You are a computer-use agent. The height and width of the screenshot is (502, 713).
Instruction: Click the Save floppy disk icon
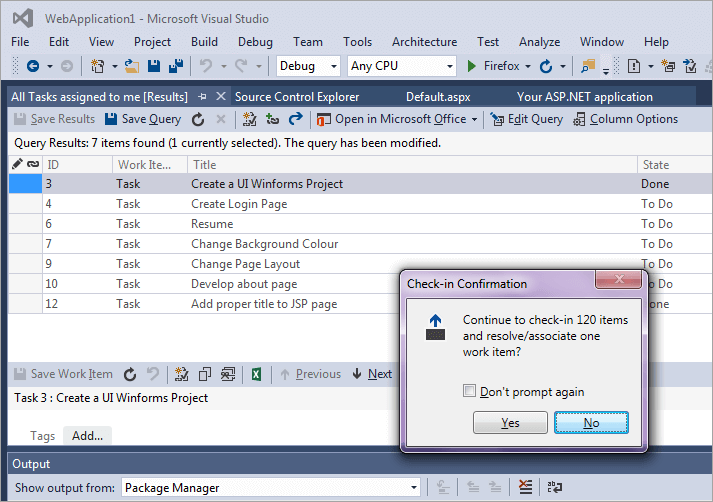(x=154, y=66)
